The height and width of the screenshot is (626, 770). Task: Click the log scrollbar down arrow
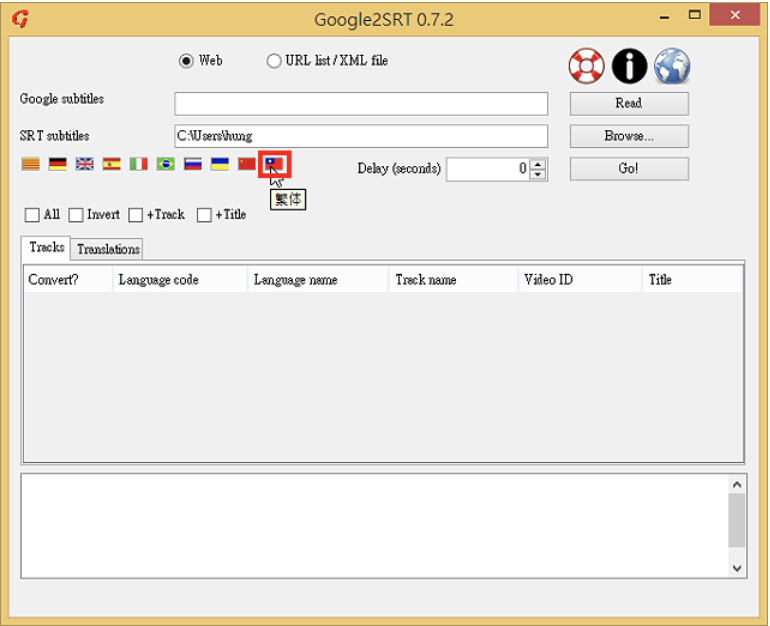(x=737, y=568)
